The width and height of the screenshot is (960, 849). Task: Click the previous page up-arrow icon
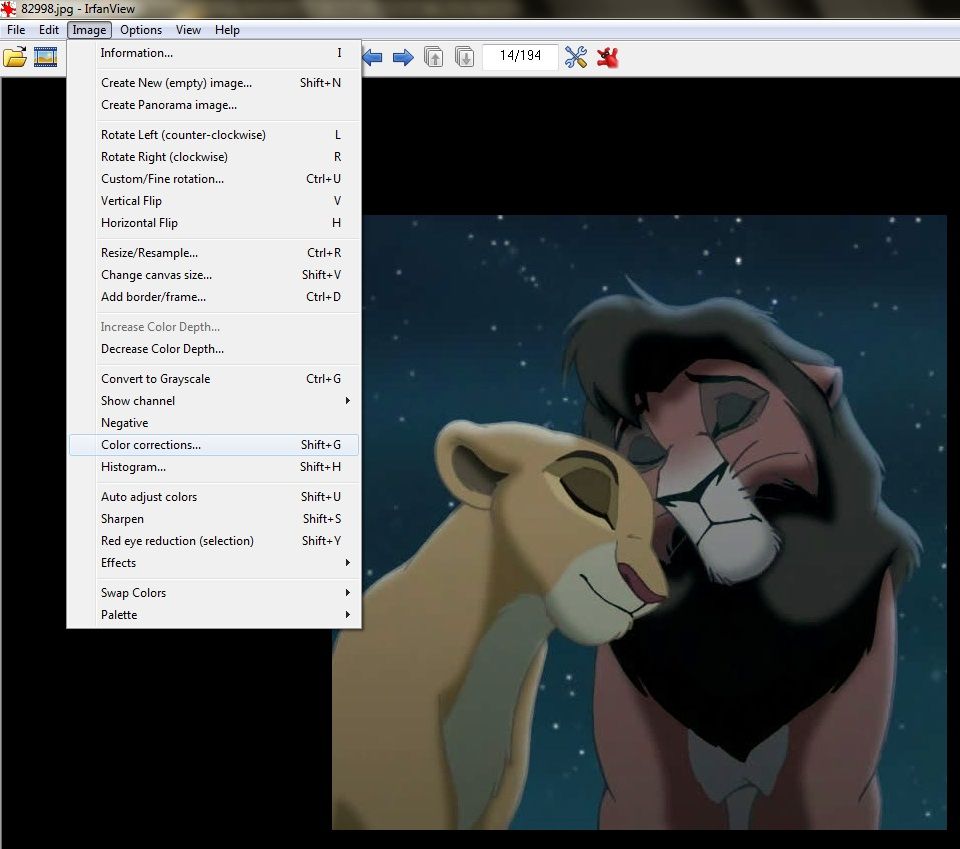[x=433, y=57]
